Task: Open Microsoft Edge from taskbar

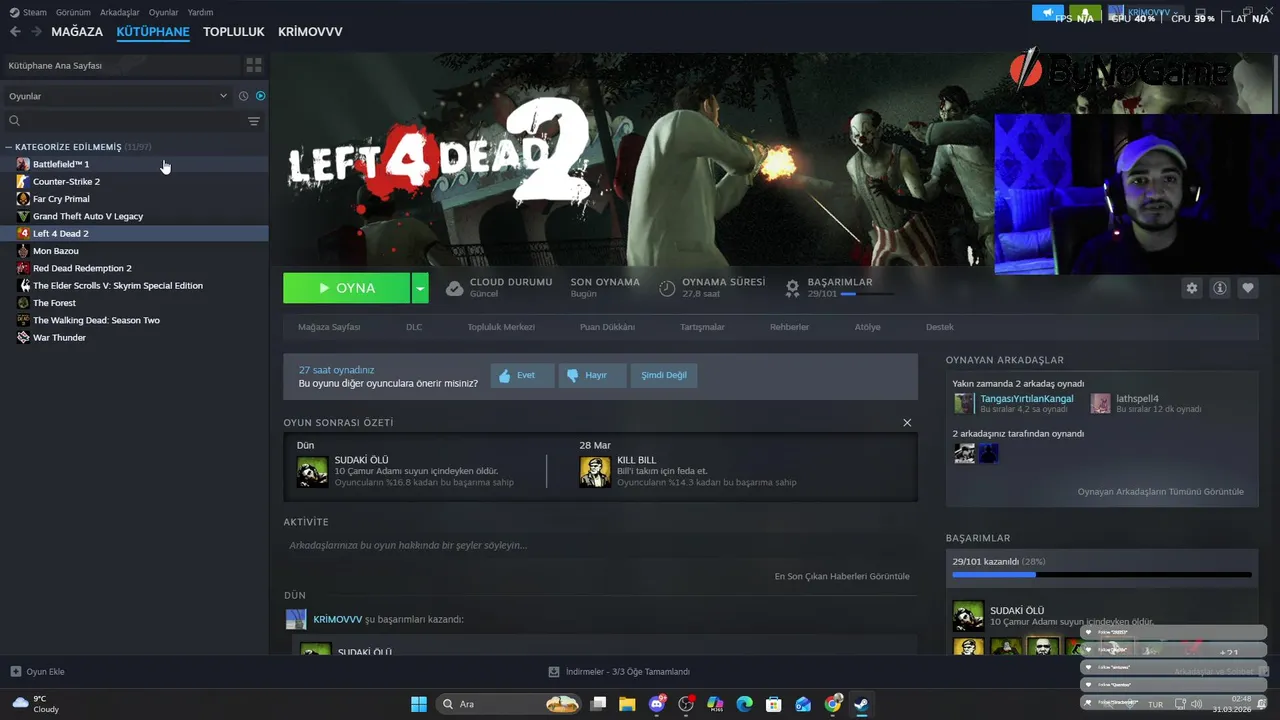Action: pos(745,704)
